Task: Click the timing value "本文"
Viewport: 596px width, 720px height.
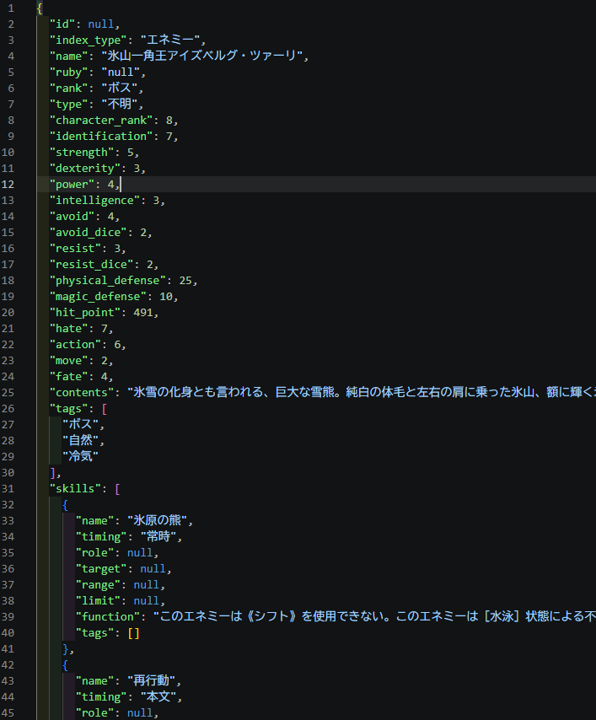Action: (x=158, y=697)
